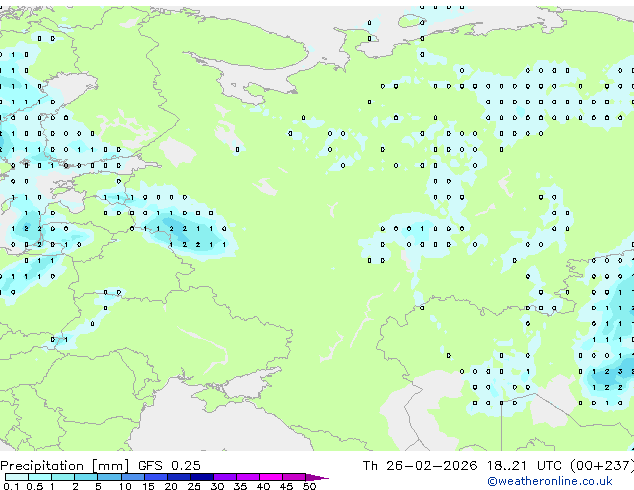Click the above-50 legend arrow tip

(317, 477)
